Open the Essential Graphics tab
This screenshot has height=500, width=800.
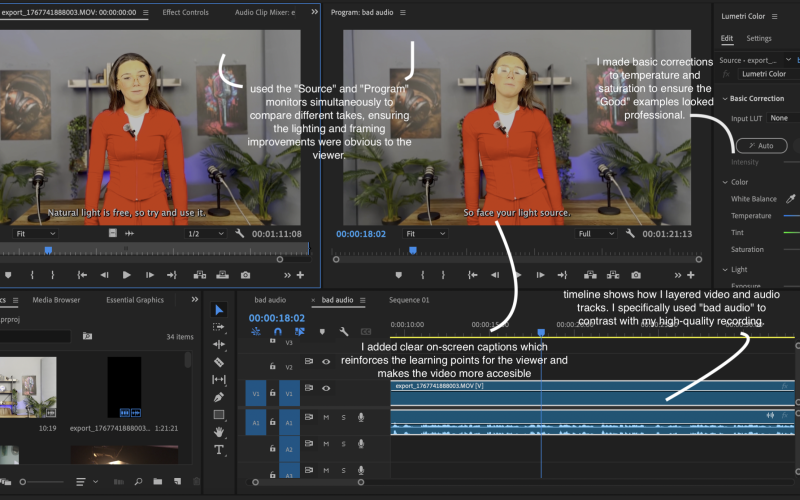[134, 299]
